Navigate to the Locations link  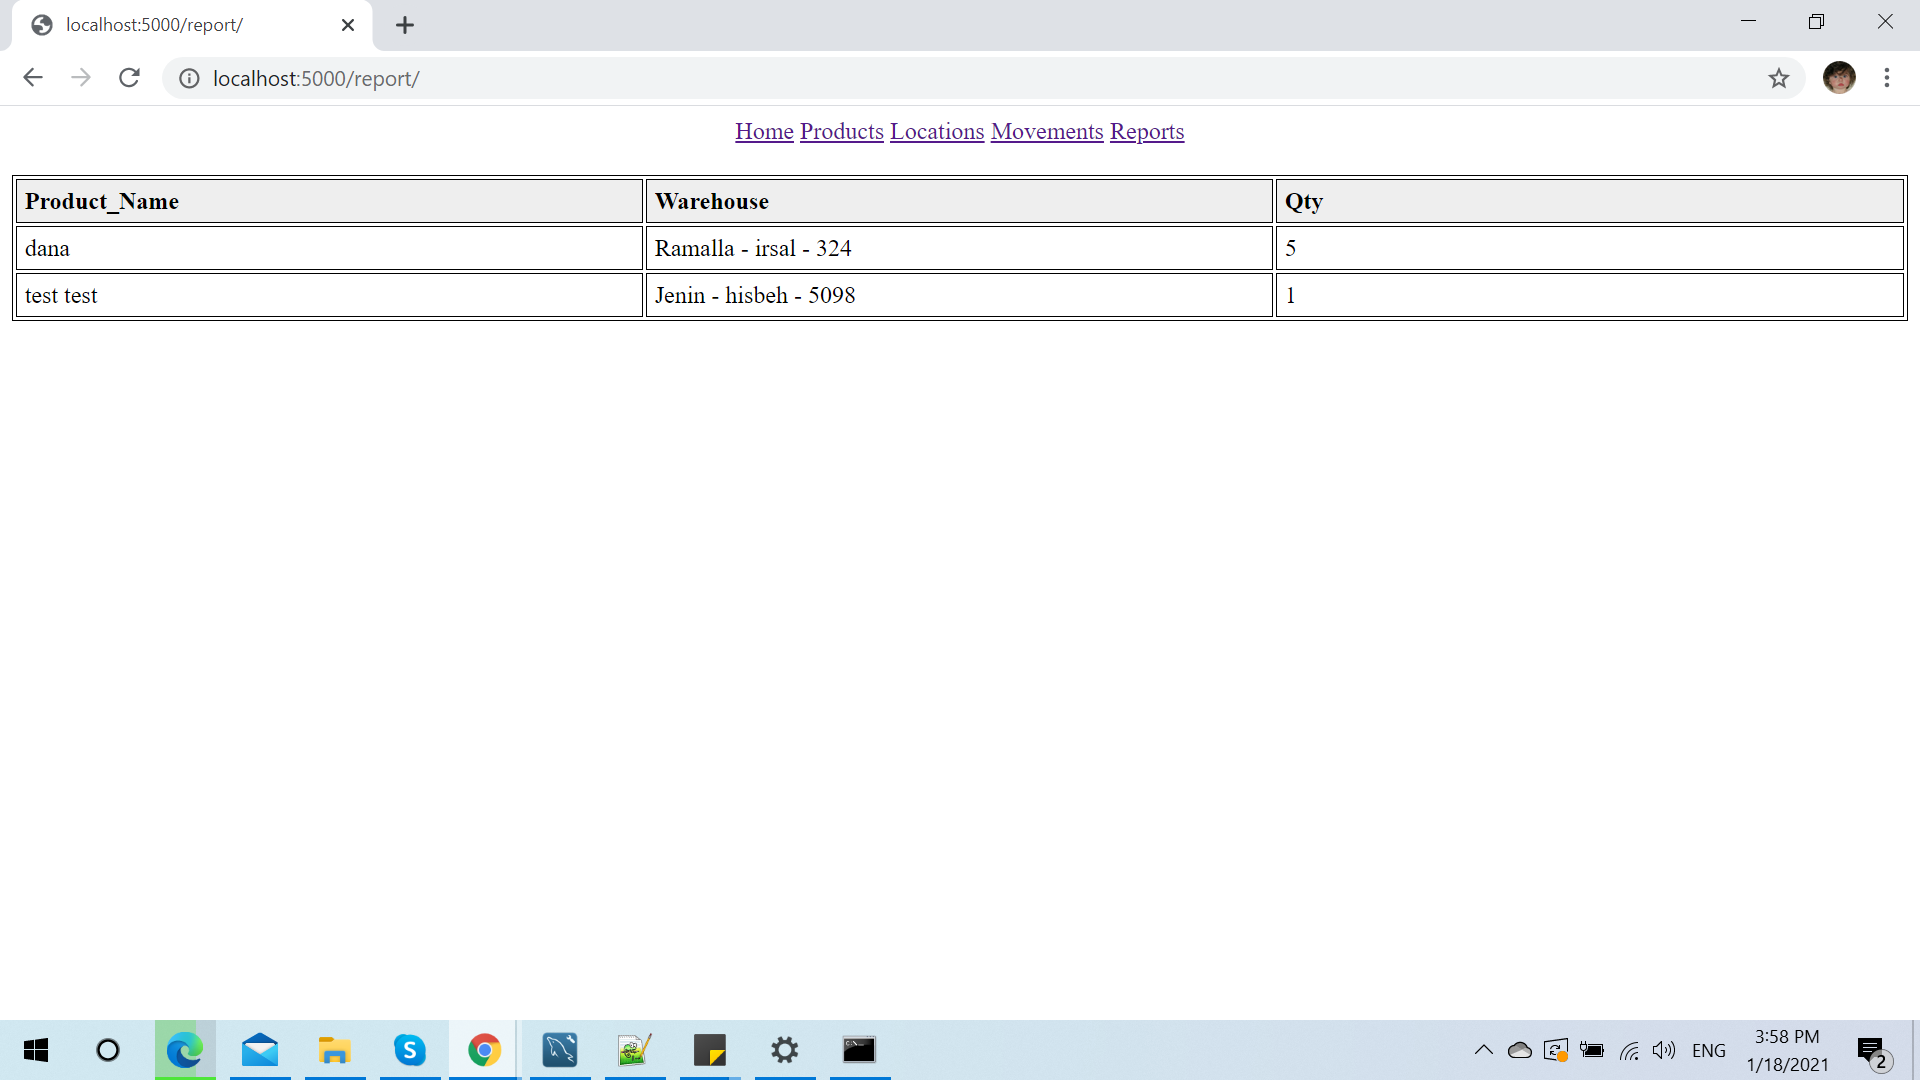click(x=937, y=132)
